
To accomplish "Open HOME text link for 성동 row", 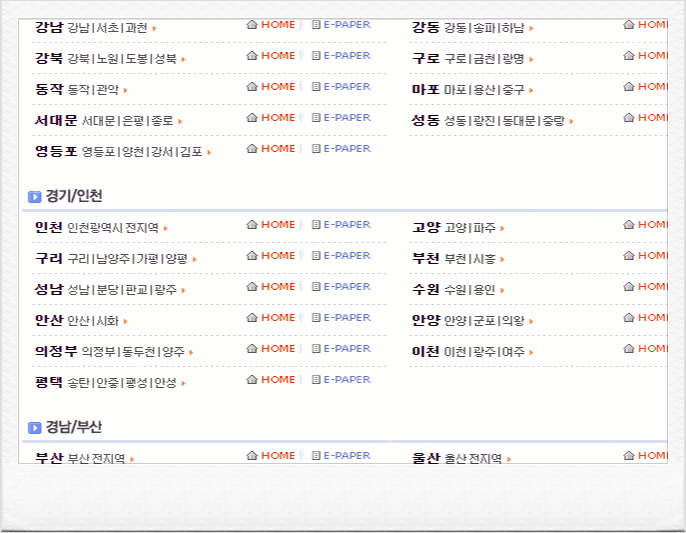I will tap(653, 118).
